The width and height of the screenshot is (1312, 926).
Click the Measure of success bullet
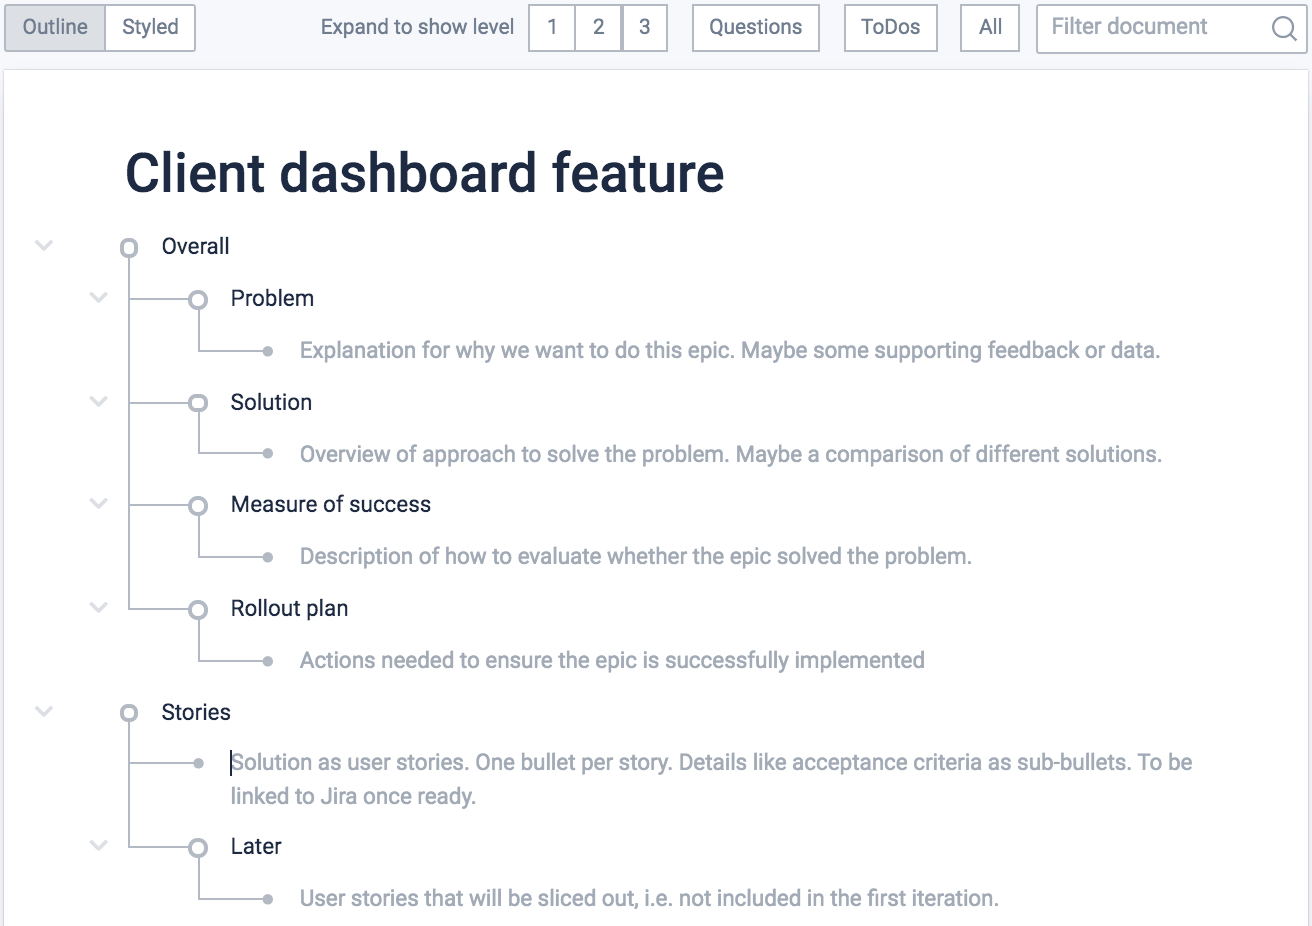tap(198, 506)
